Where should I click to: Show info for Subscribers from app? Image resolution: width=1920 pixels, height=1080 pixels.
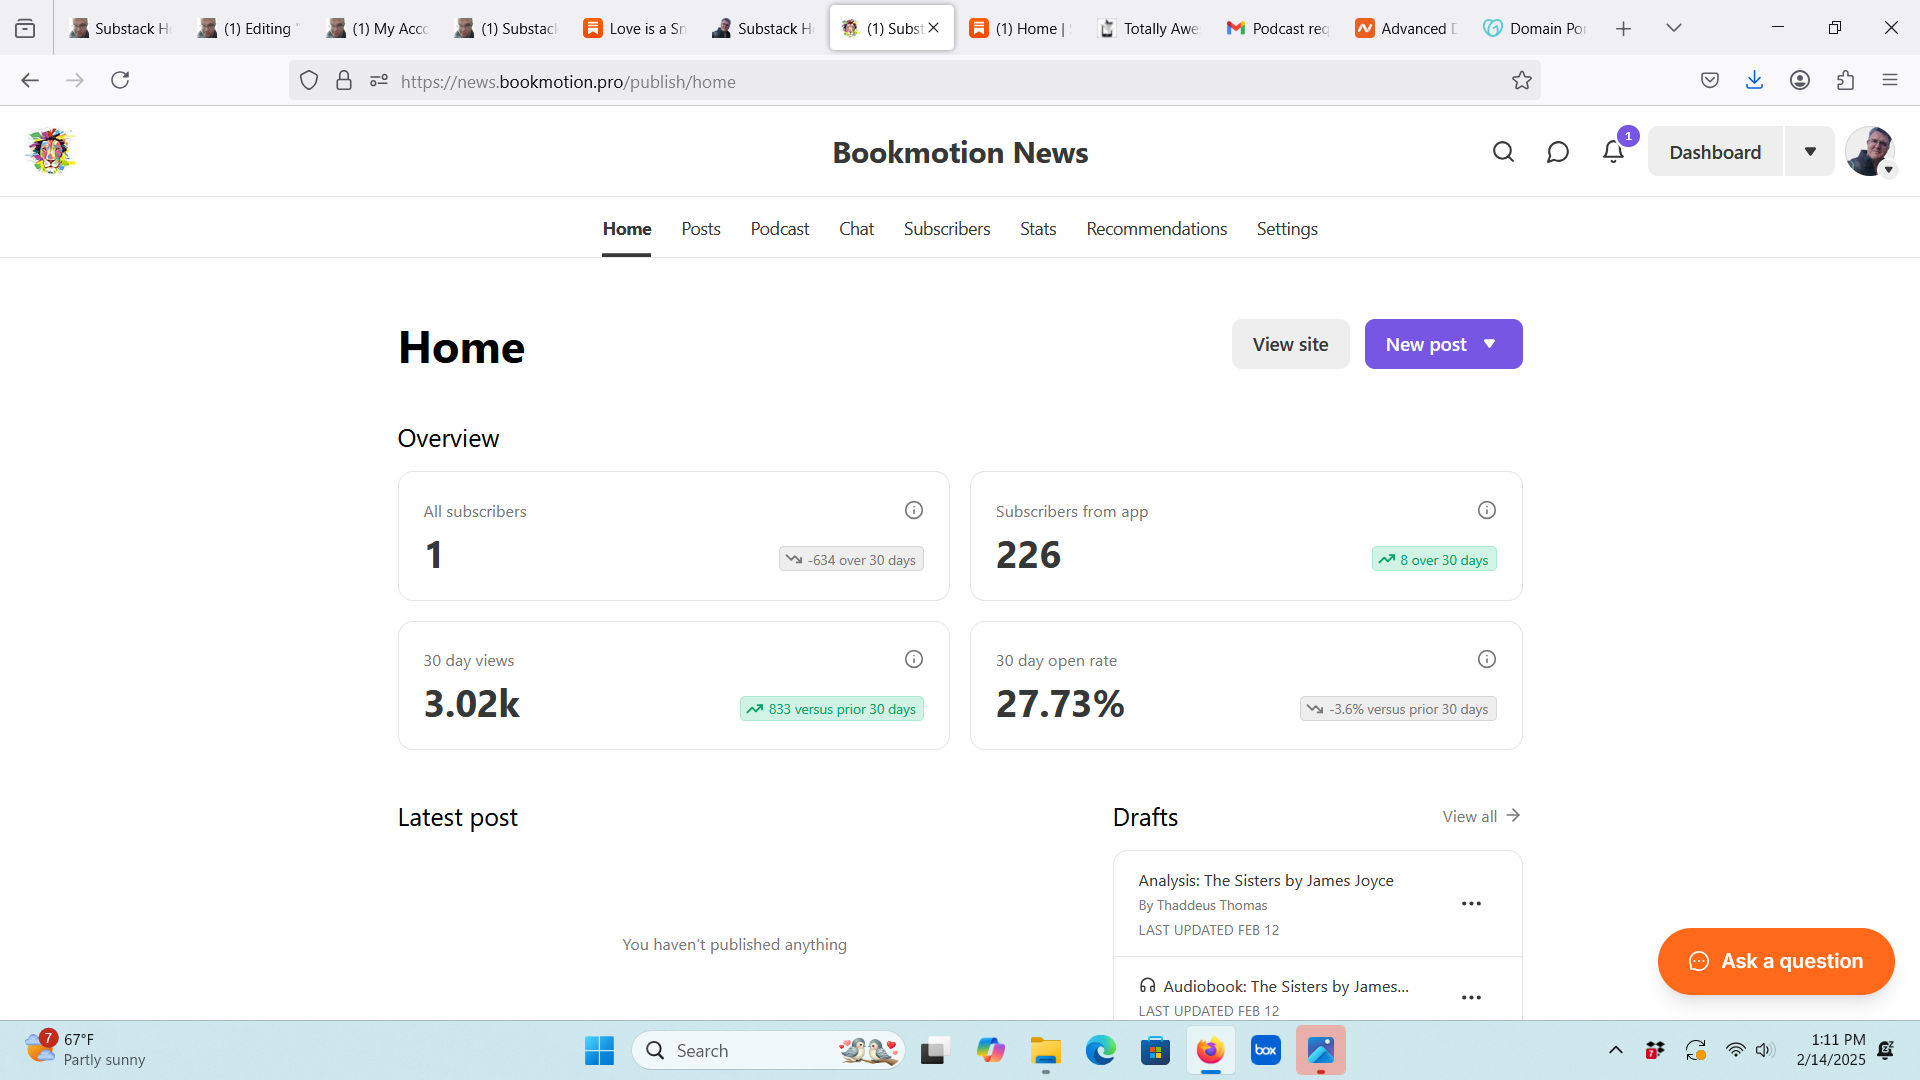pos(1487,510)
